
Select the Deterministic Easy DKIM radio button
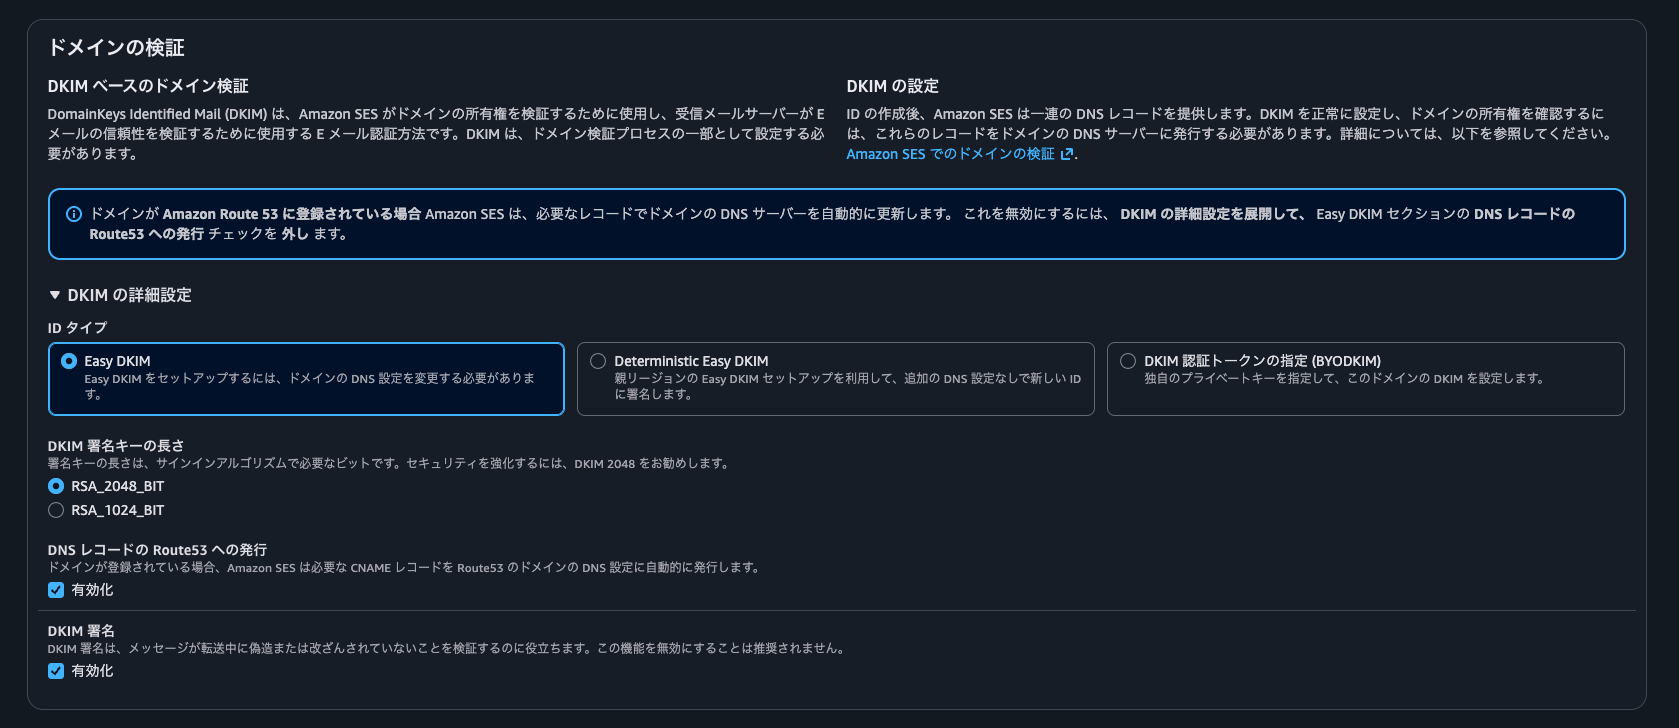(x=598, y=361)
